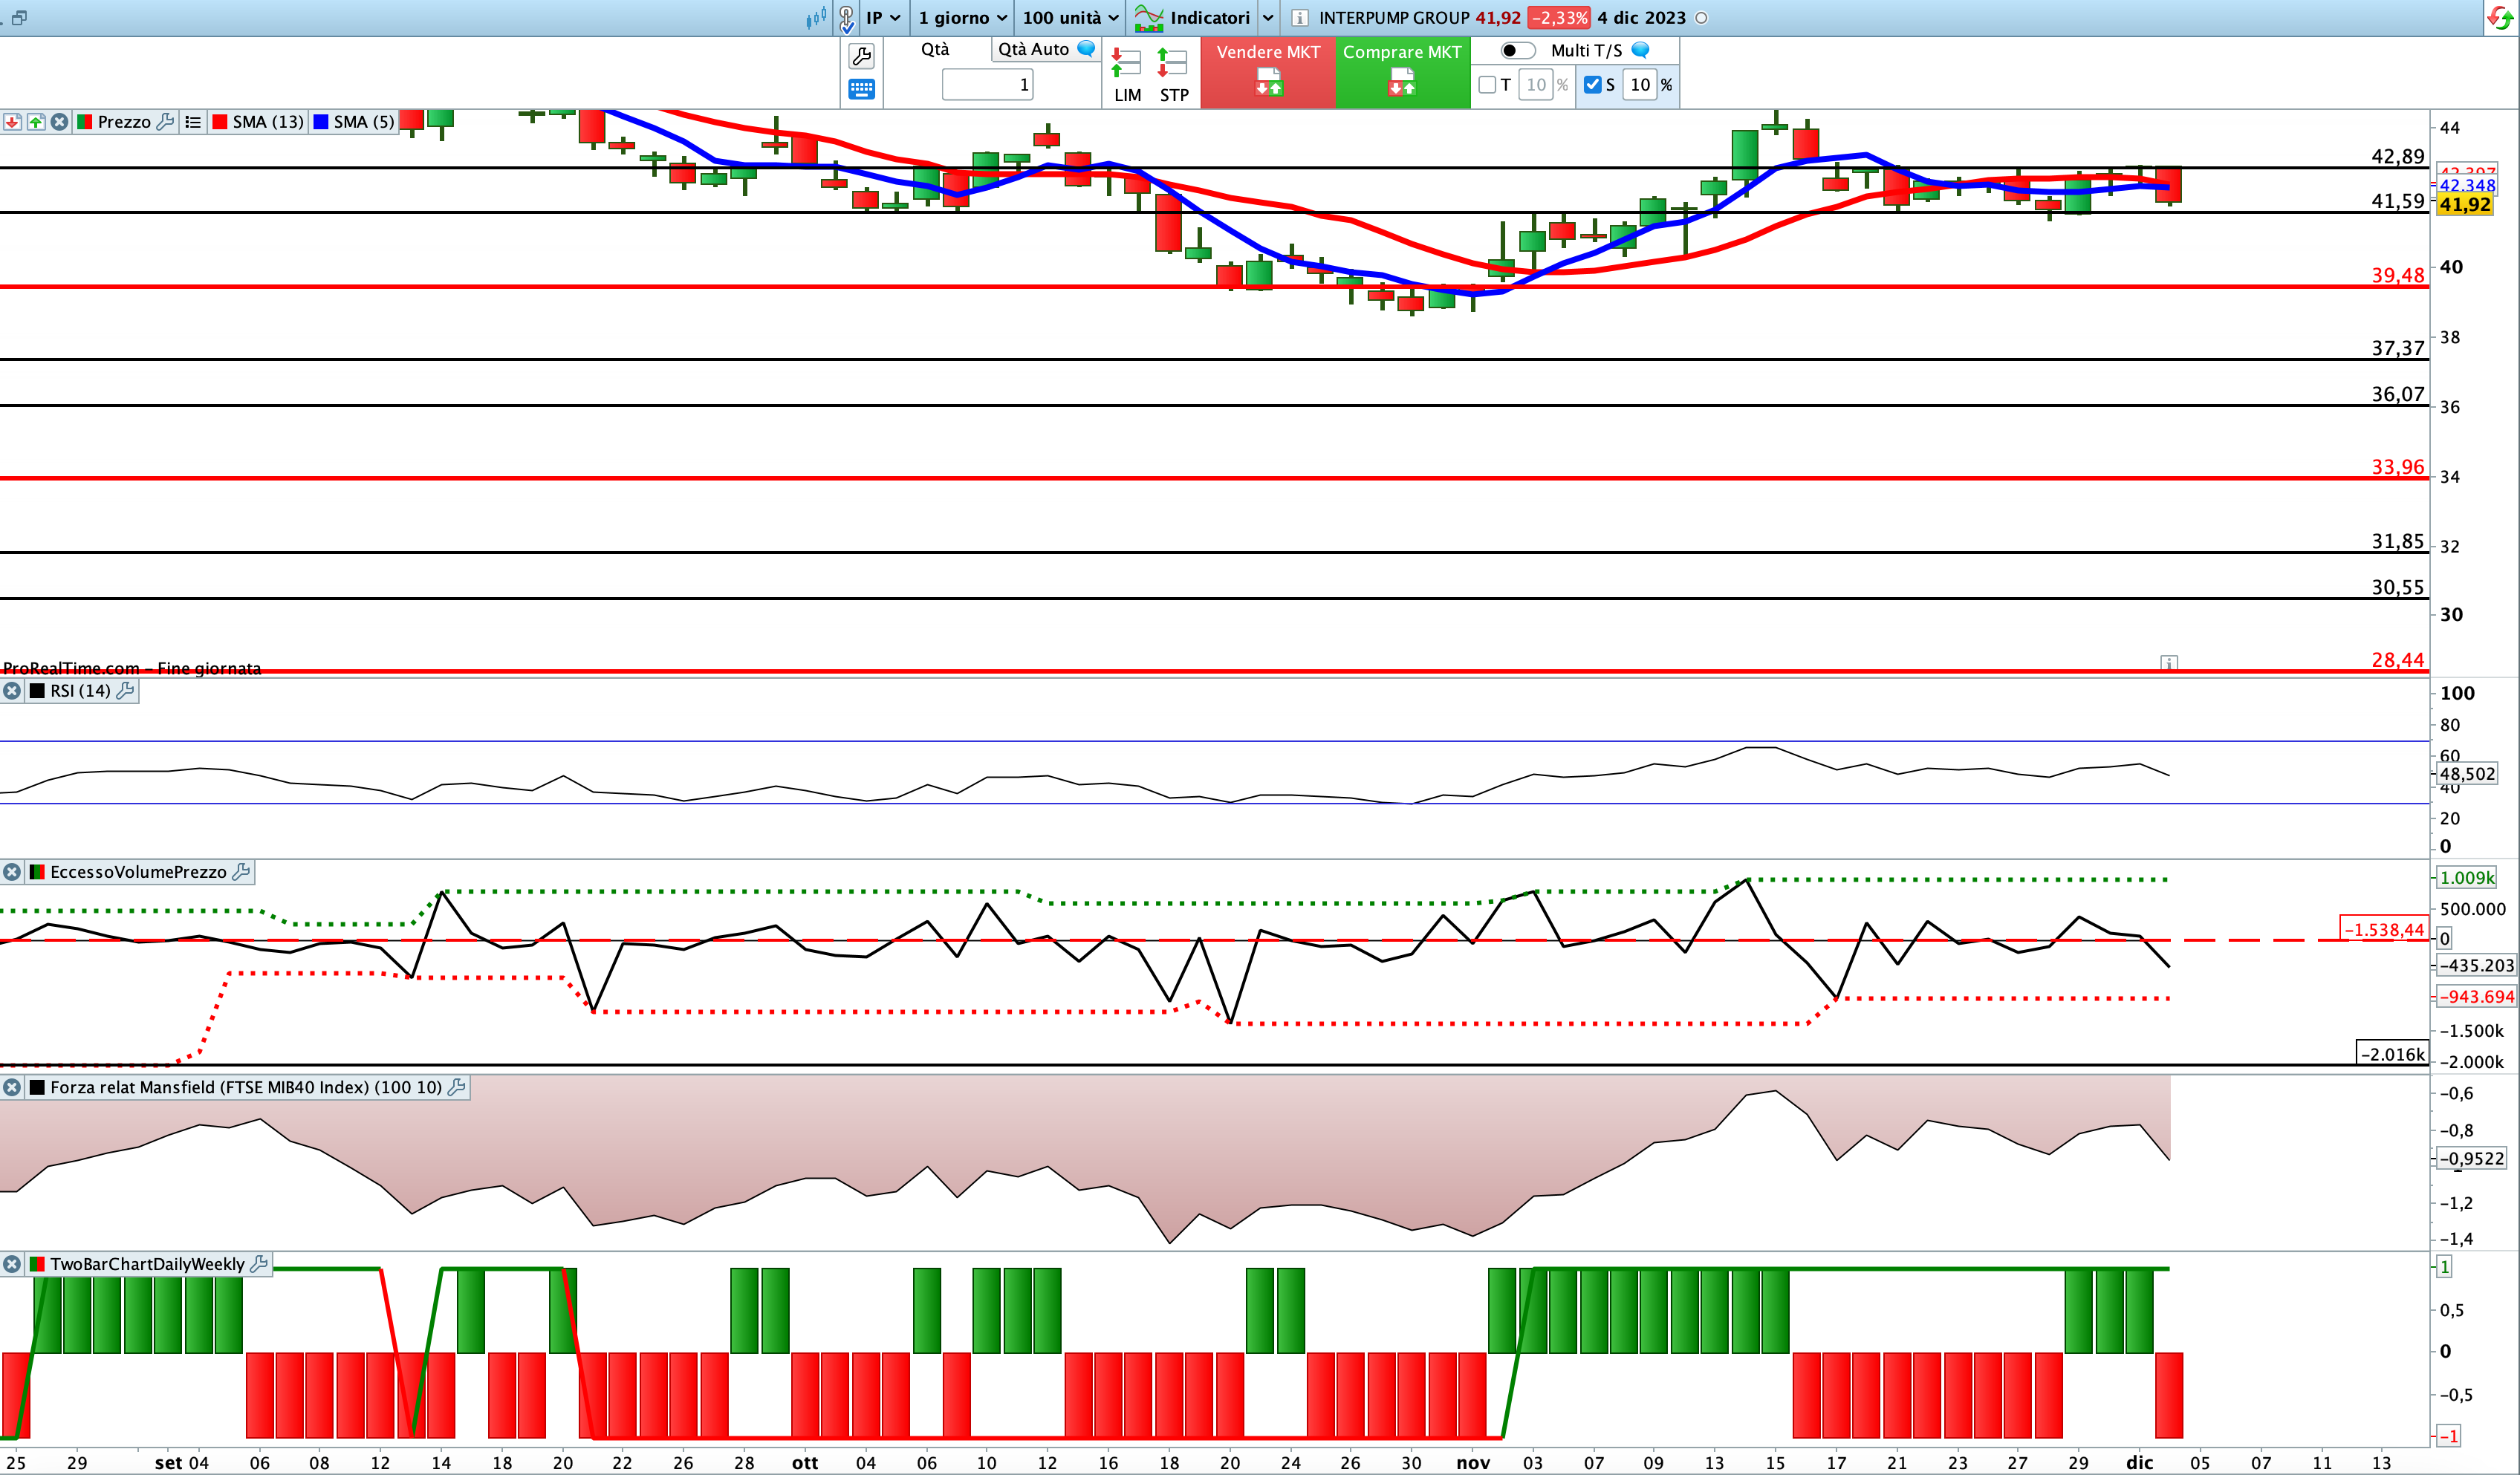Click the Forza relat Mansfield label
Viewport: 2520px width, 1475px height.
point(246,1087)
